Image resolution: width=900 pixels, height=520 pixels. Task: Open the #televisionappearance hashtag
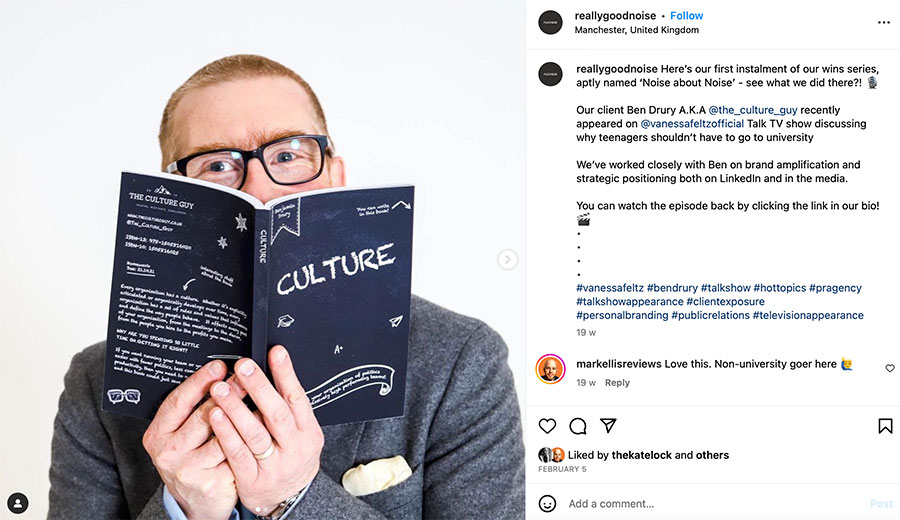(808, 315)
